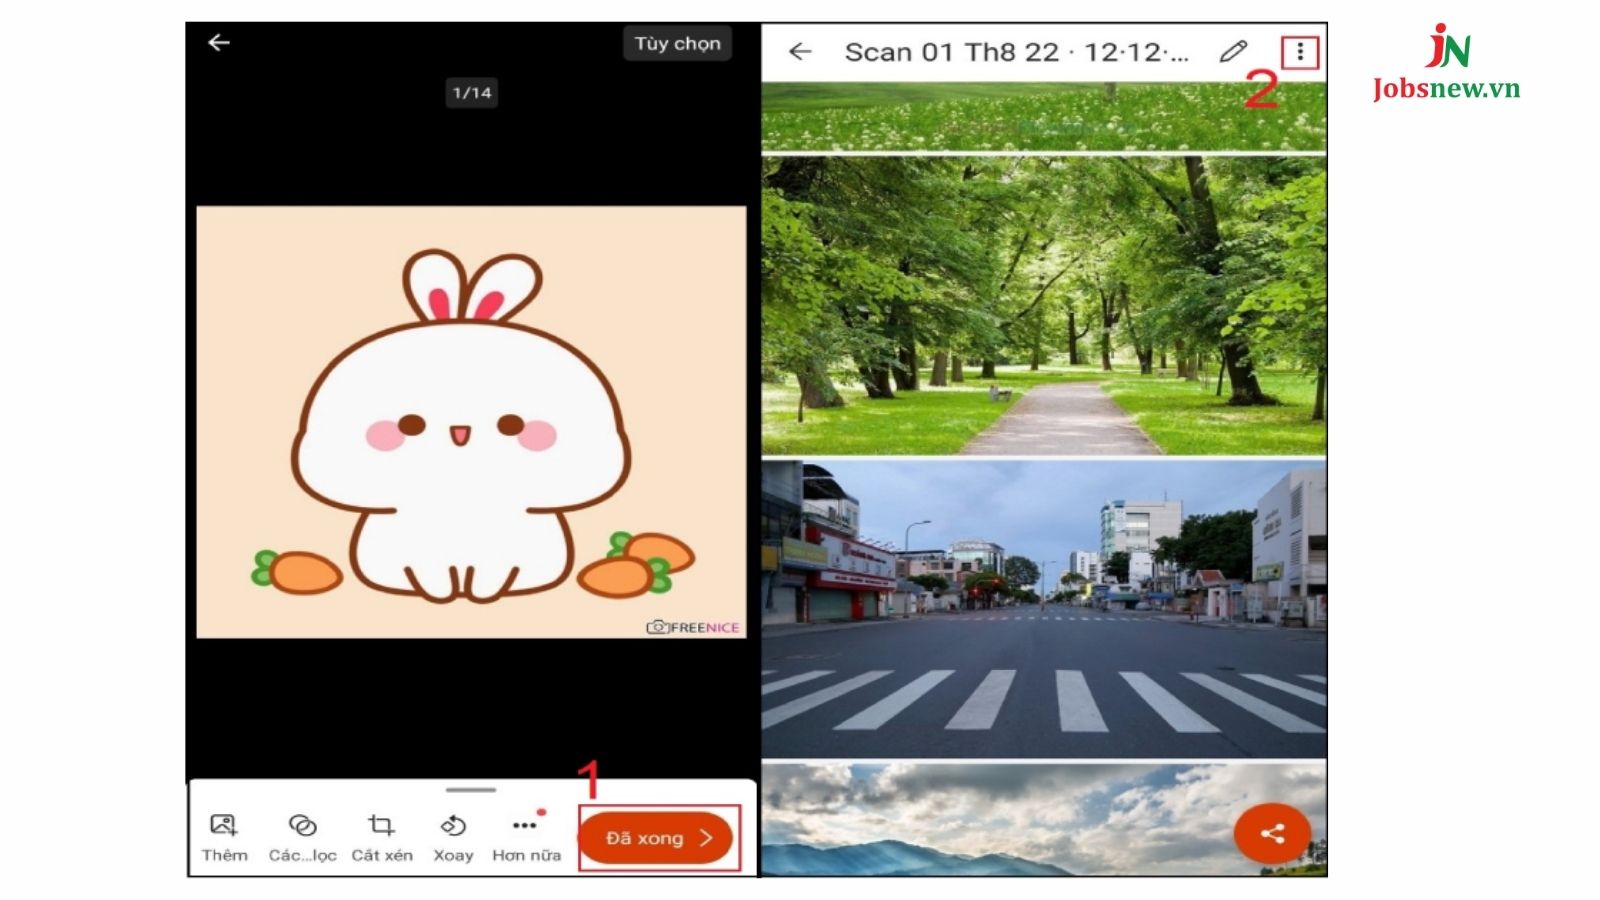Image resolution: width=1600 pixels, height=900 pixels.
Task: Open the cloudy mountain sky page
Action: (1044, 820)
